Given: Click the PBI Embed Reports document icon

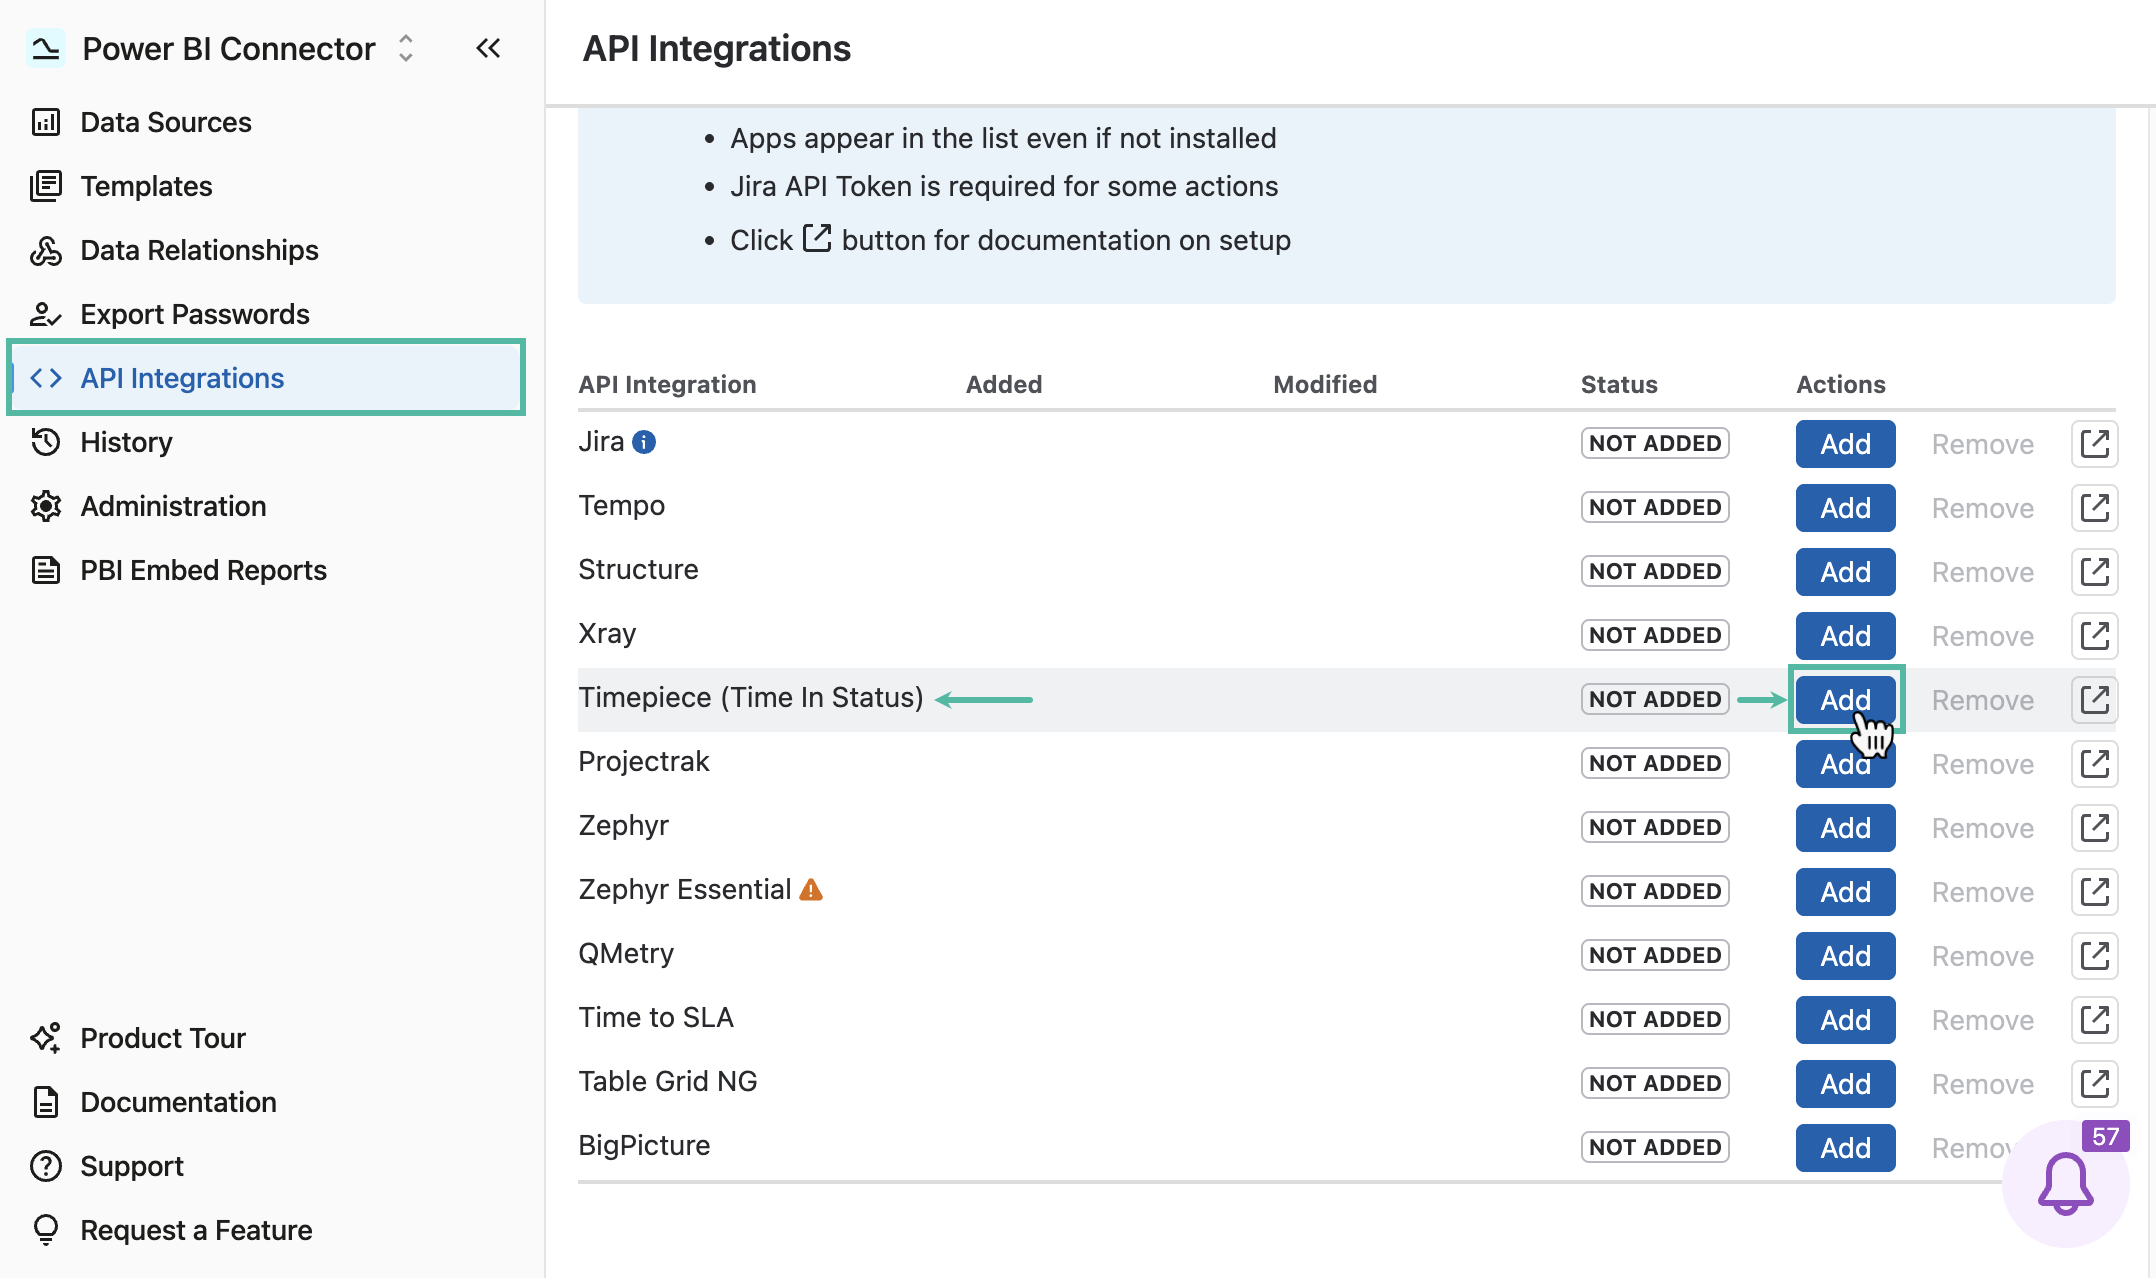Looking at the screenshot, I should point(46,570).
